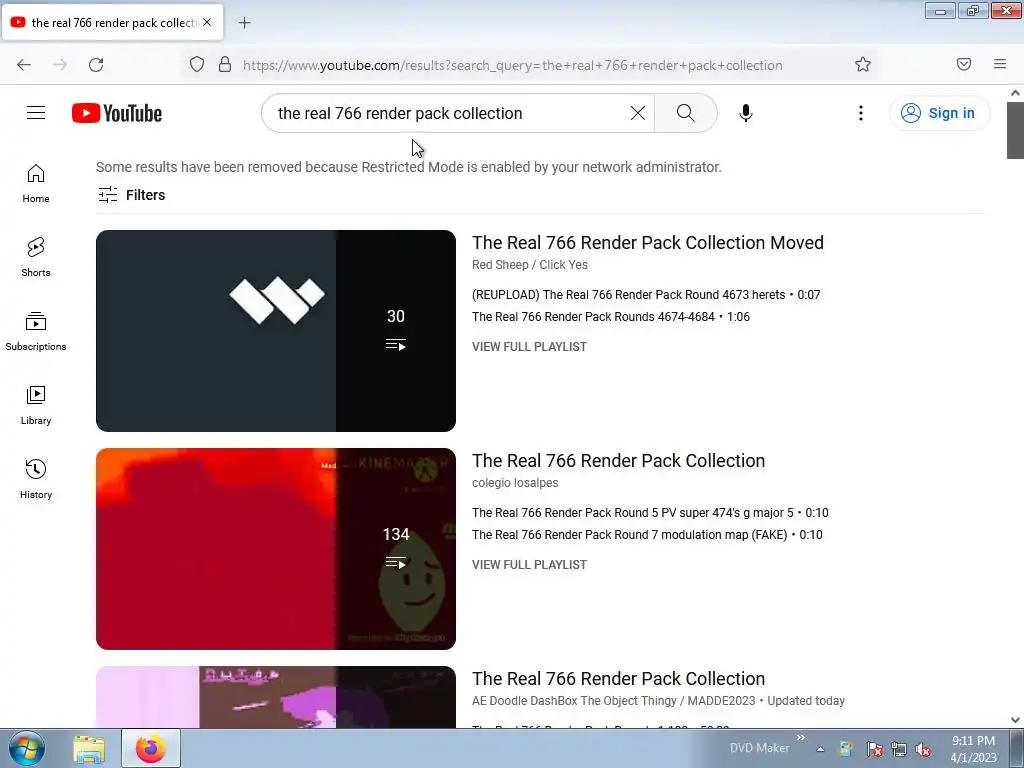This screenshot has width=1024, height=768.
Task: Expand DVD Maker toolbar chevron
Action: click(x=801, y=738)
